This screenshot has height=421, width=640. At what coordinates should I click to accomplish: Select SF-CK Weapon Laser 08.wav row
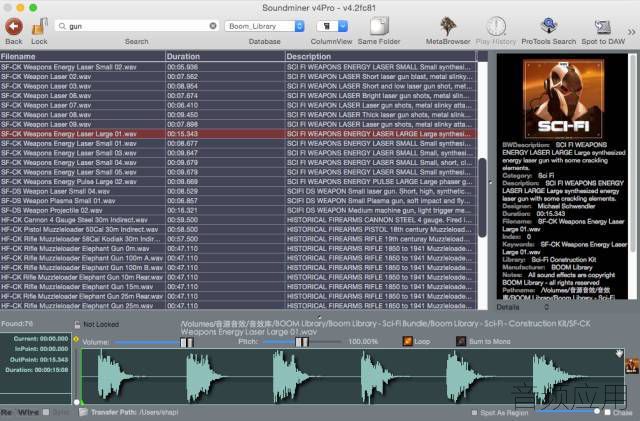click(238, 115)
